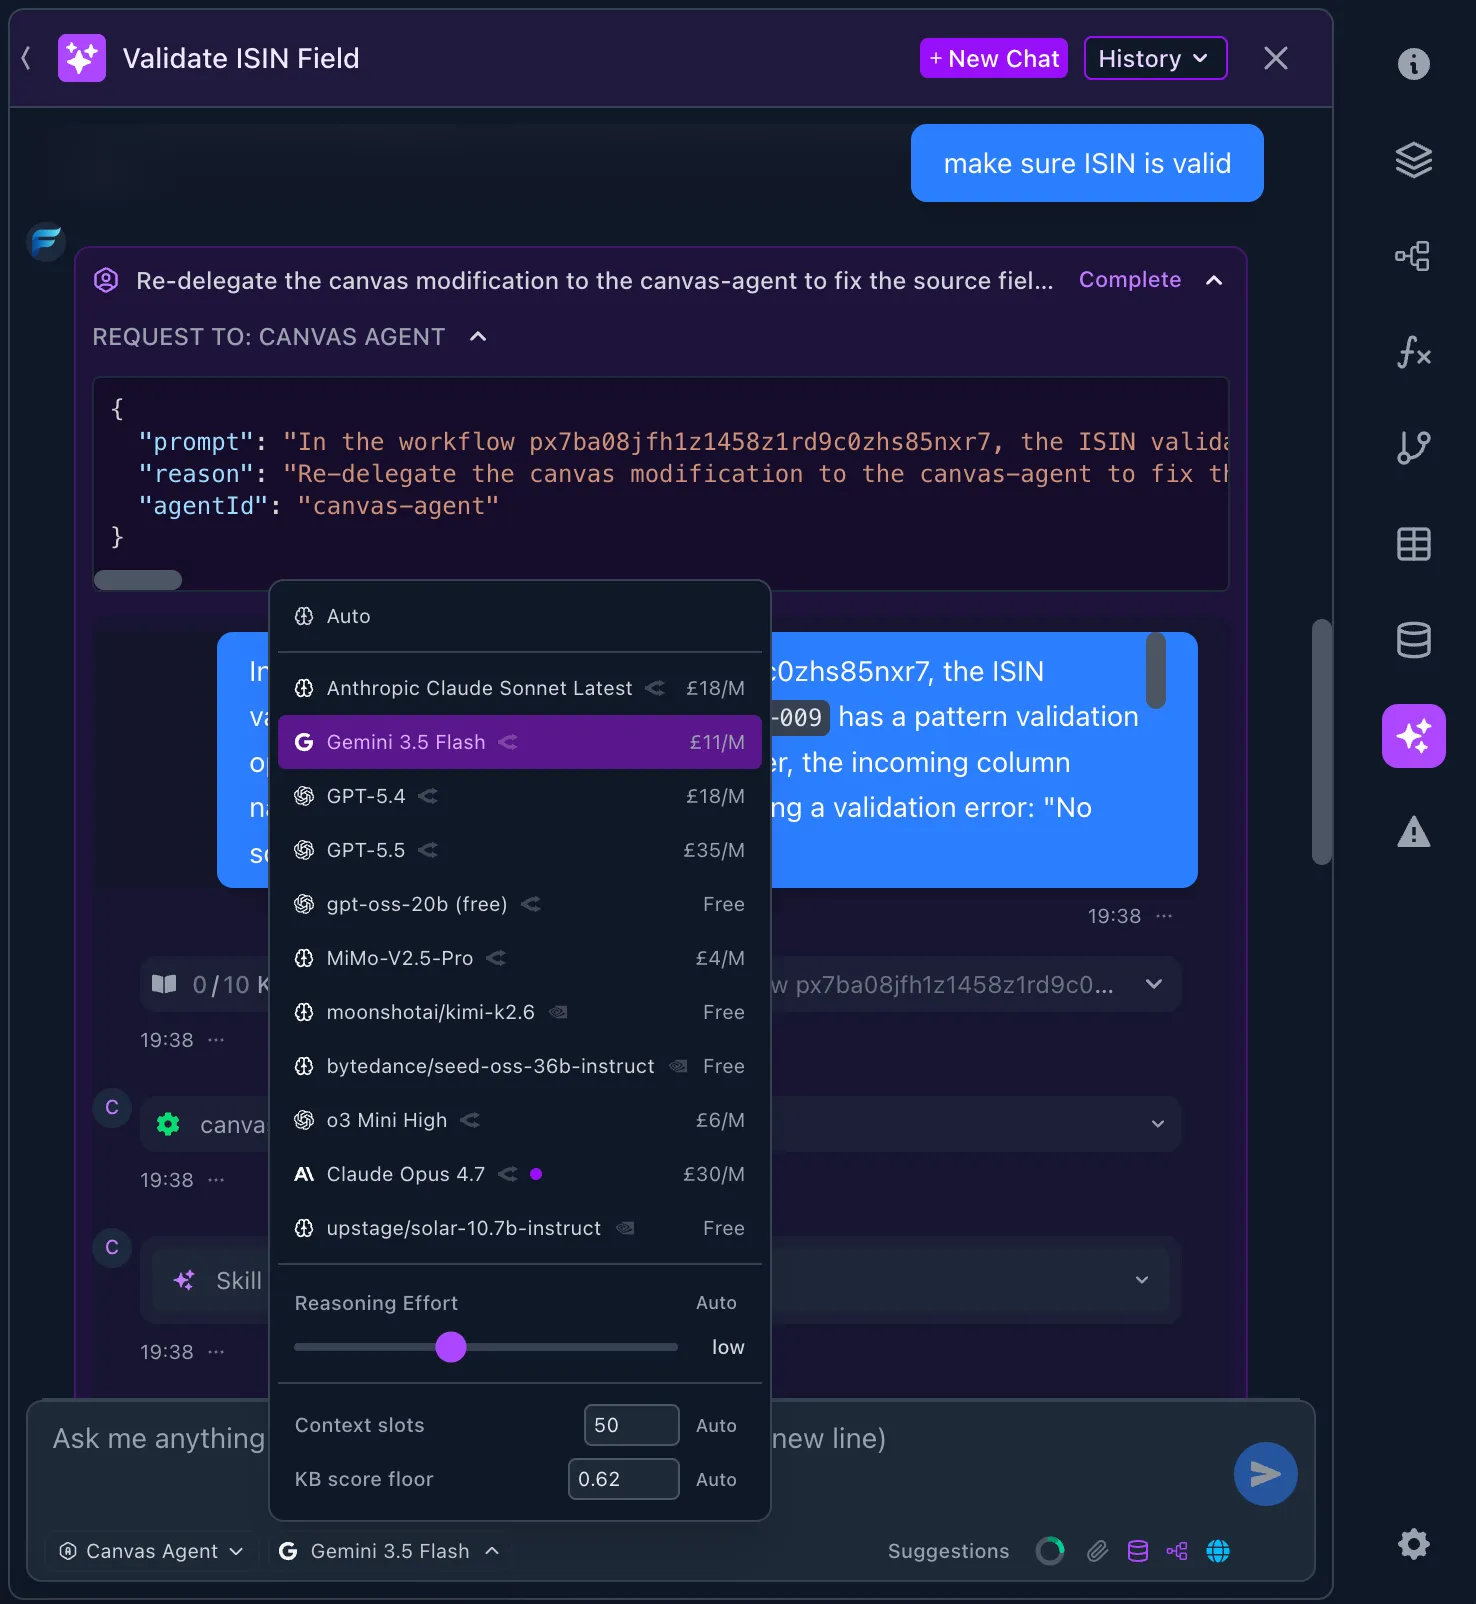The width and height of the screenshot is (1476, 1604).
Task: Start a New Chat
Action: 994,58
